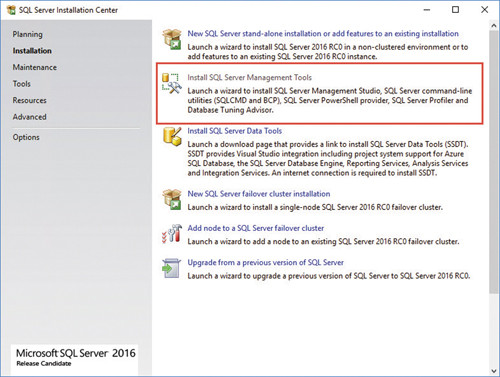This screenshot has height=377, width=500.
Task: Launch new SQL Server stand-alone installation link
Action: tap(323, 34)
